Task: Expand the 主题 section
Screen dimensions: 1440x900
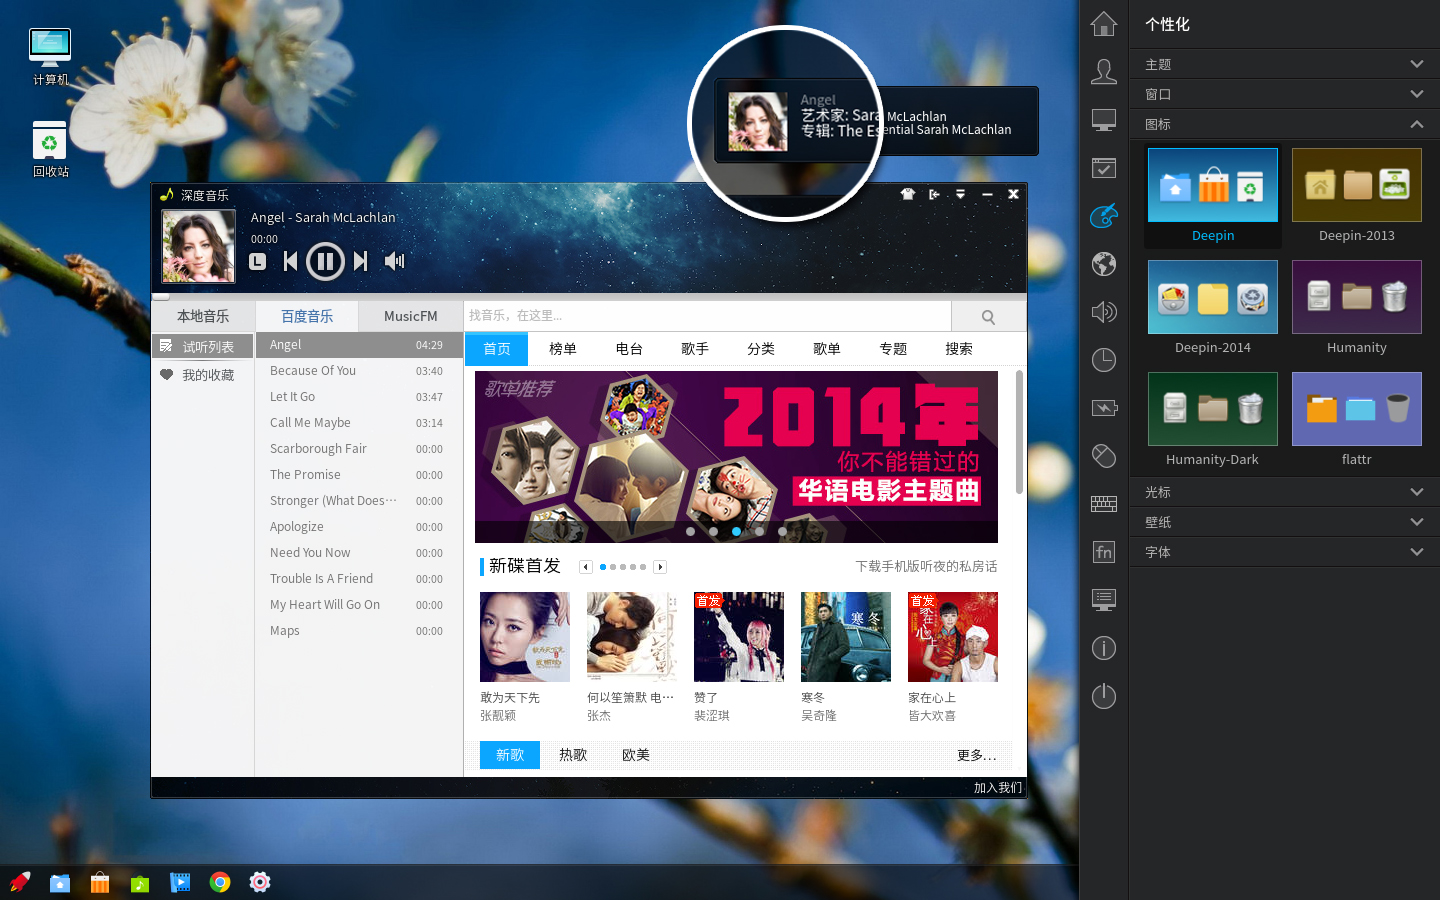Action: (1285, 64)
